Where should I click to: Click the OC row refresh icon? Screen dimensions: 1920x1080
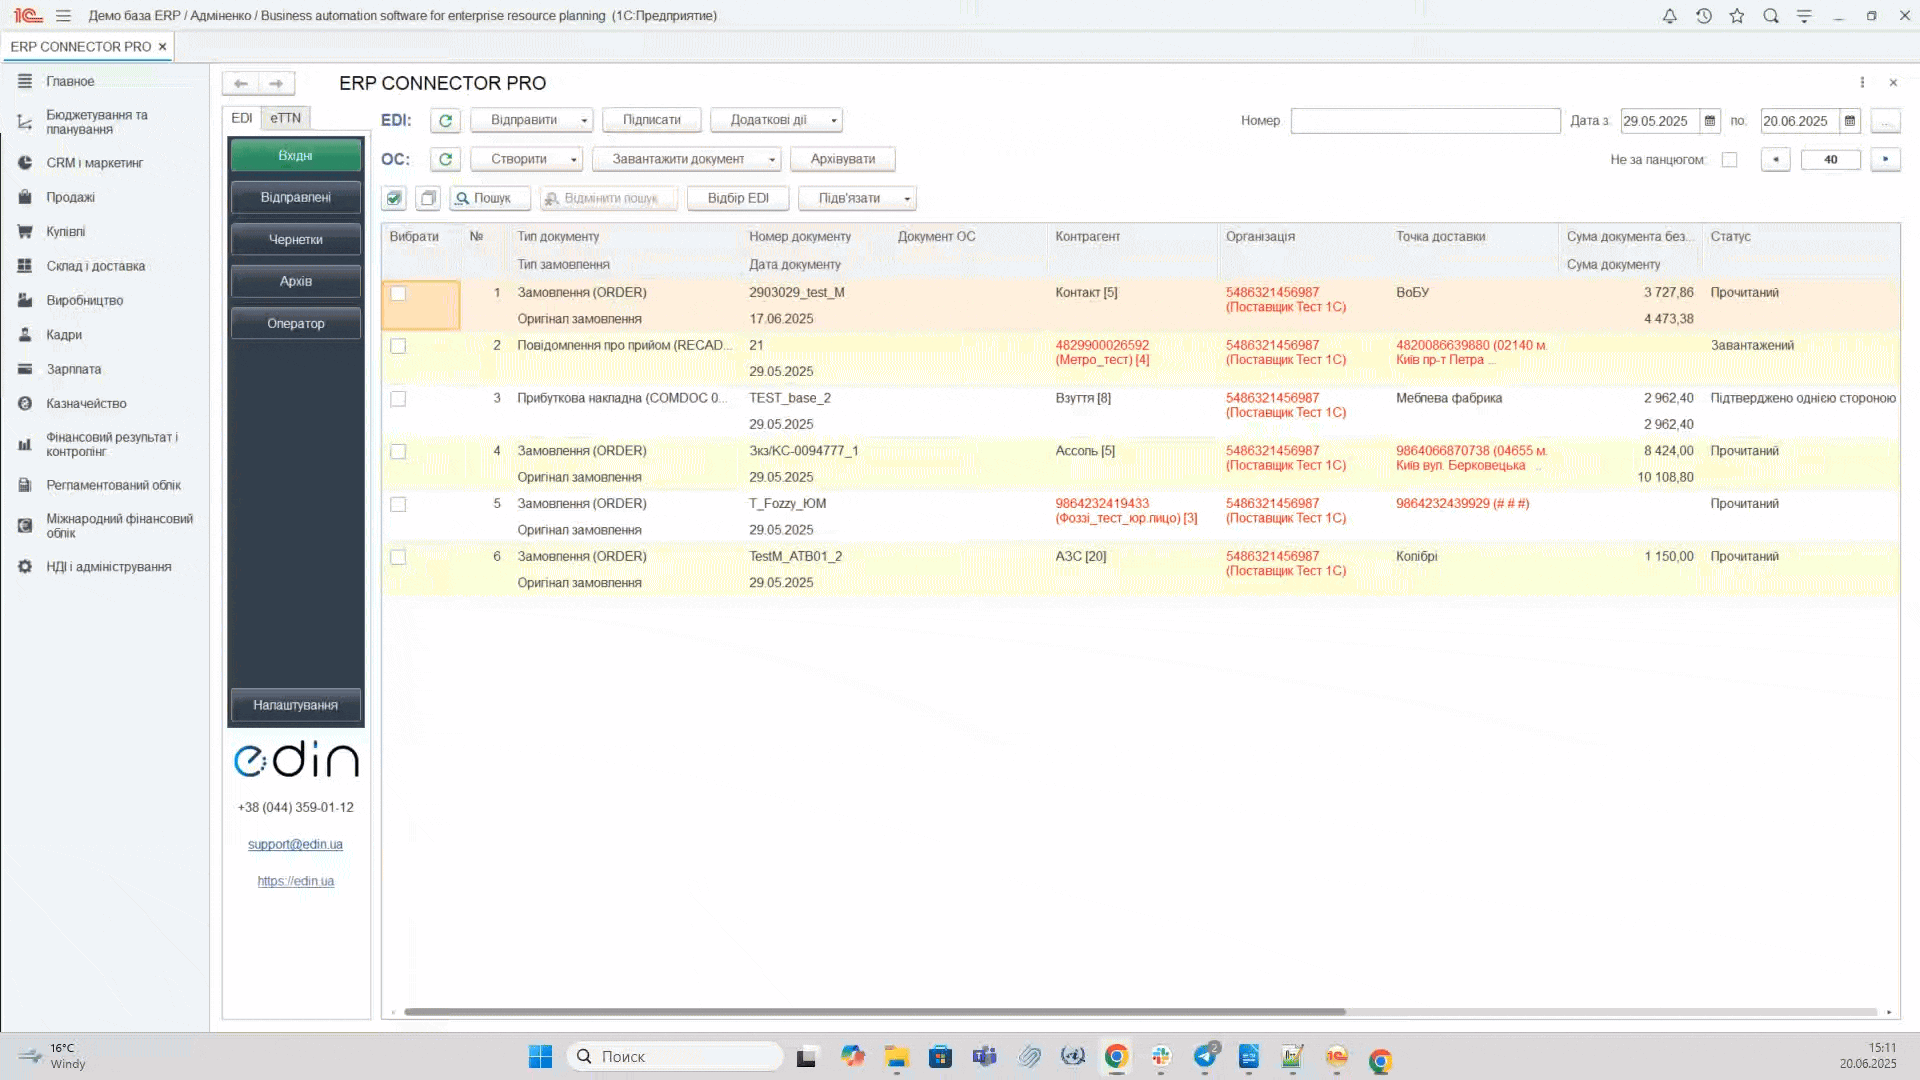[445, 159]
